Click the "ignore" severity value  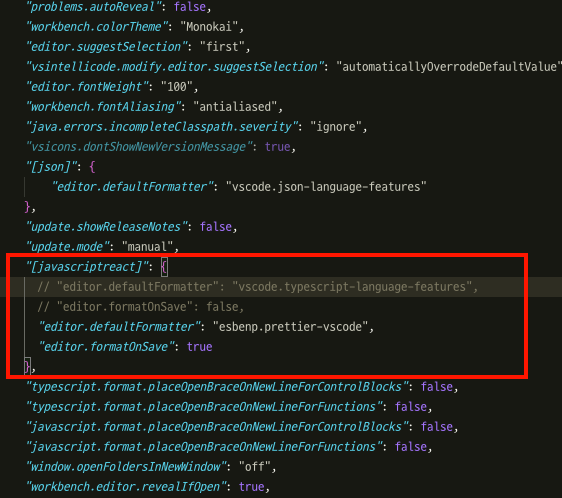(x=336, y=127)
